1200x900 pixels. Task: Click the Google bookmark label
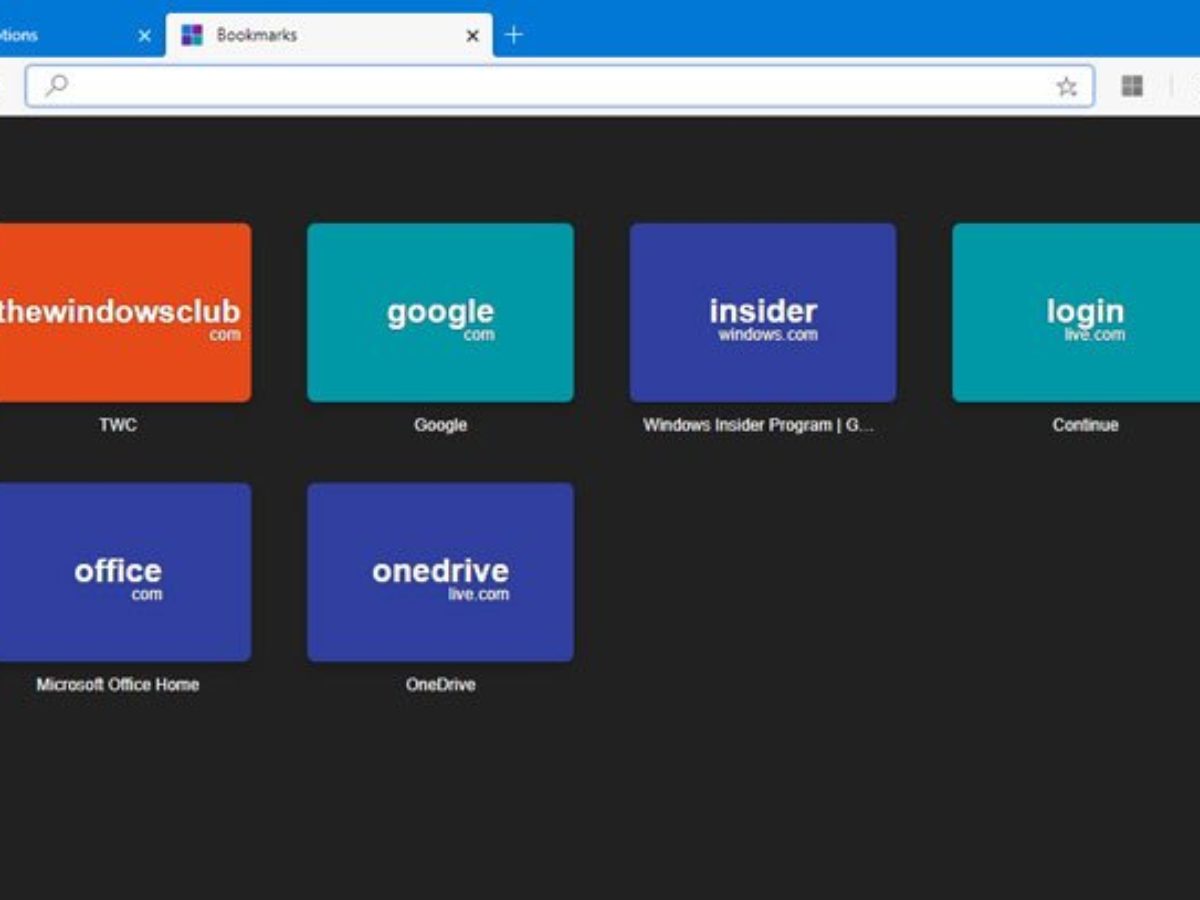pyautogui.click(x=440, y=425)
